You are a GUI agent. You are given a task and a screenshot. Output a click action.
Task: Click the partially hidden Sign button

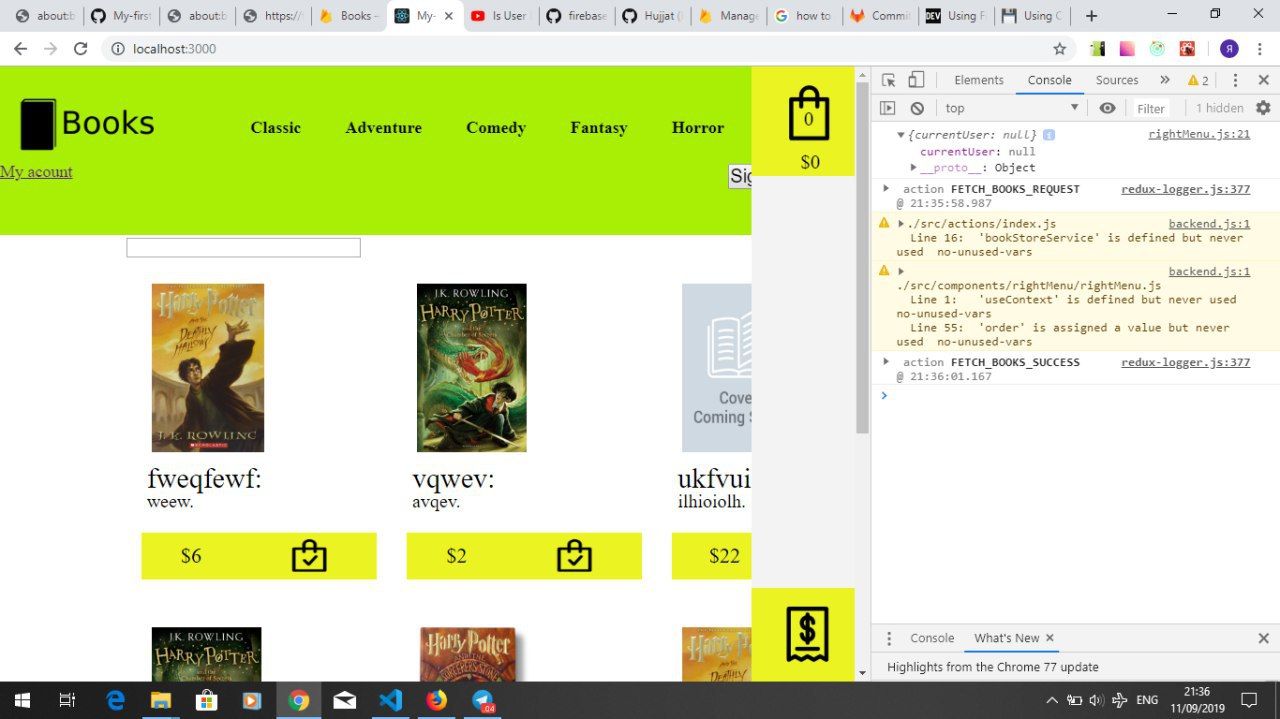(740, 176)
